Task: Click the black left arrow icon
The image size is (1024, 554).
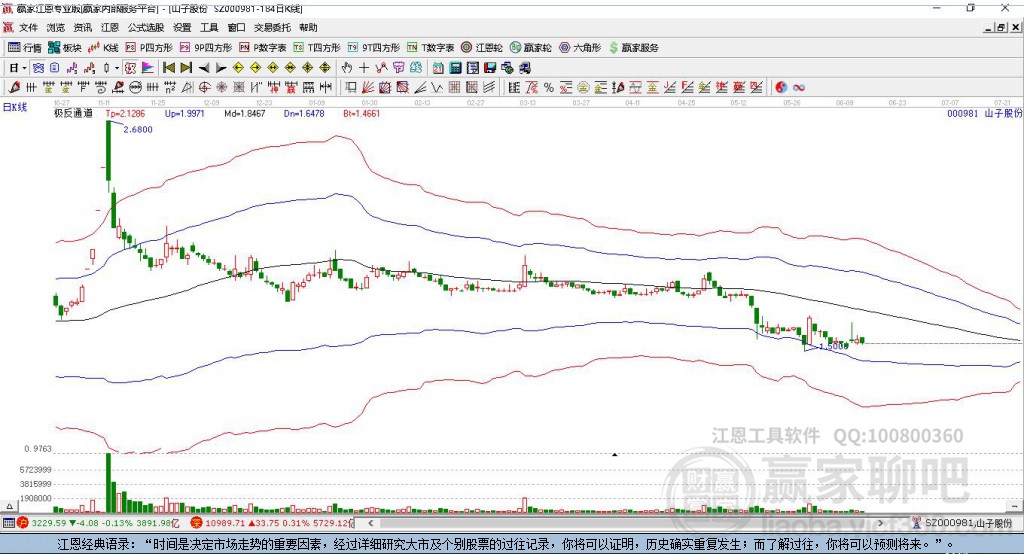Action: (204, 68)
